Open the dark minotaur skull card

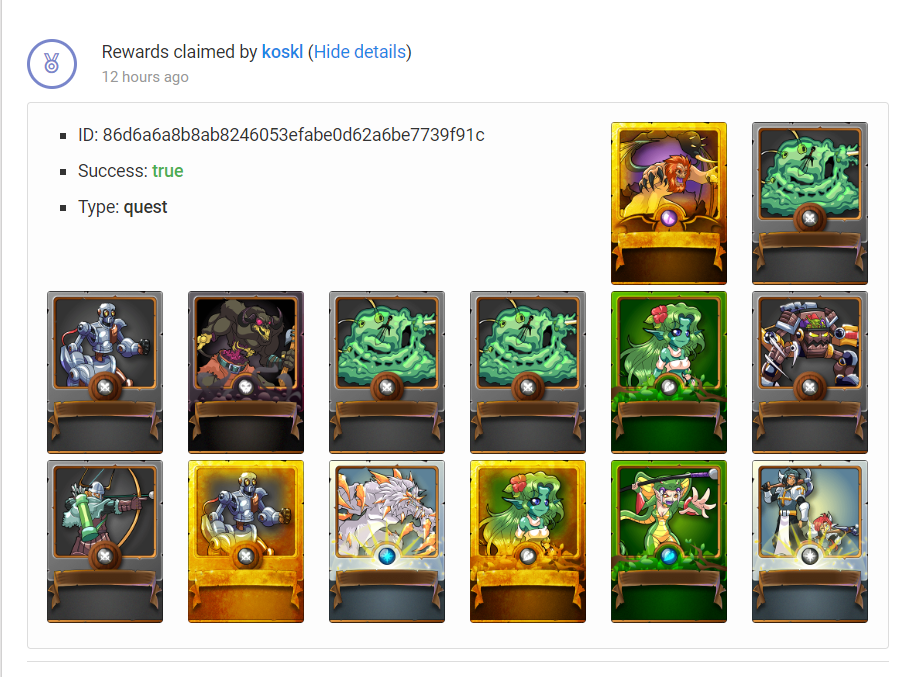pyautogui.click(x=246, y=372)
